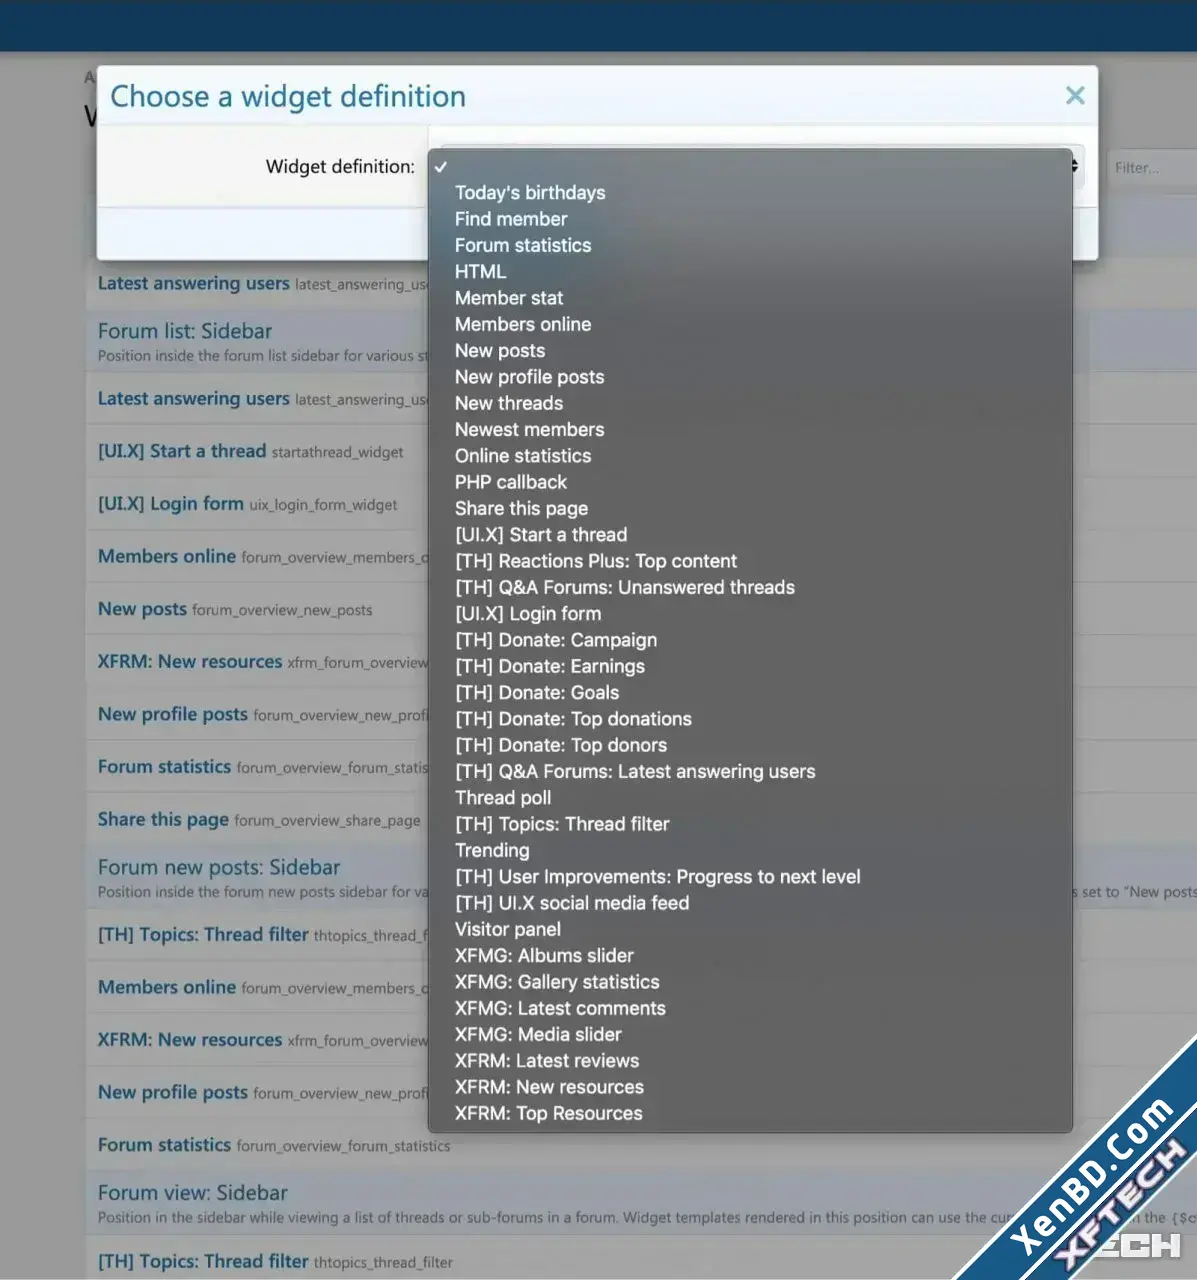Screen dimensions: 1197x1280
Task: Focus the Filter input field
Action: 1152,168
